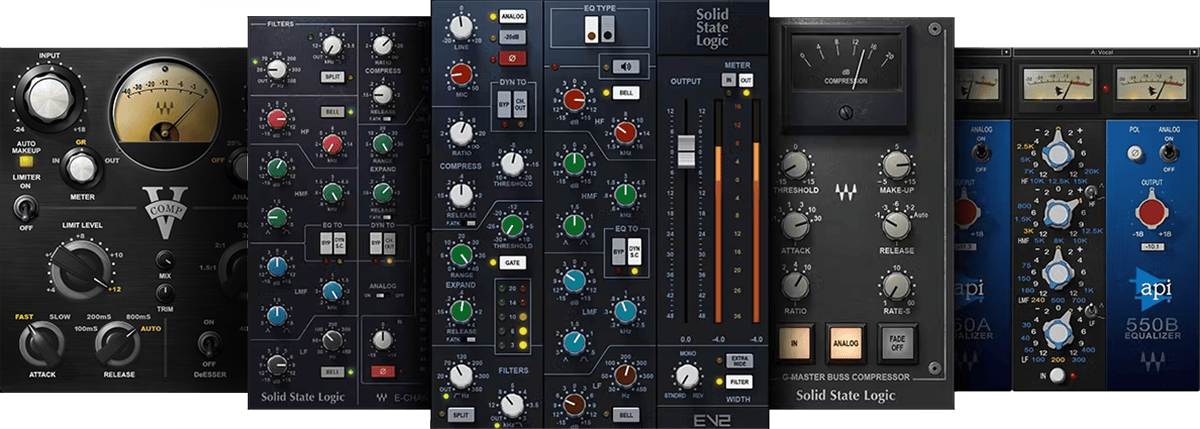Click the compressor RATIO knob in EV2

[x=461, y=132]
